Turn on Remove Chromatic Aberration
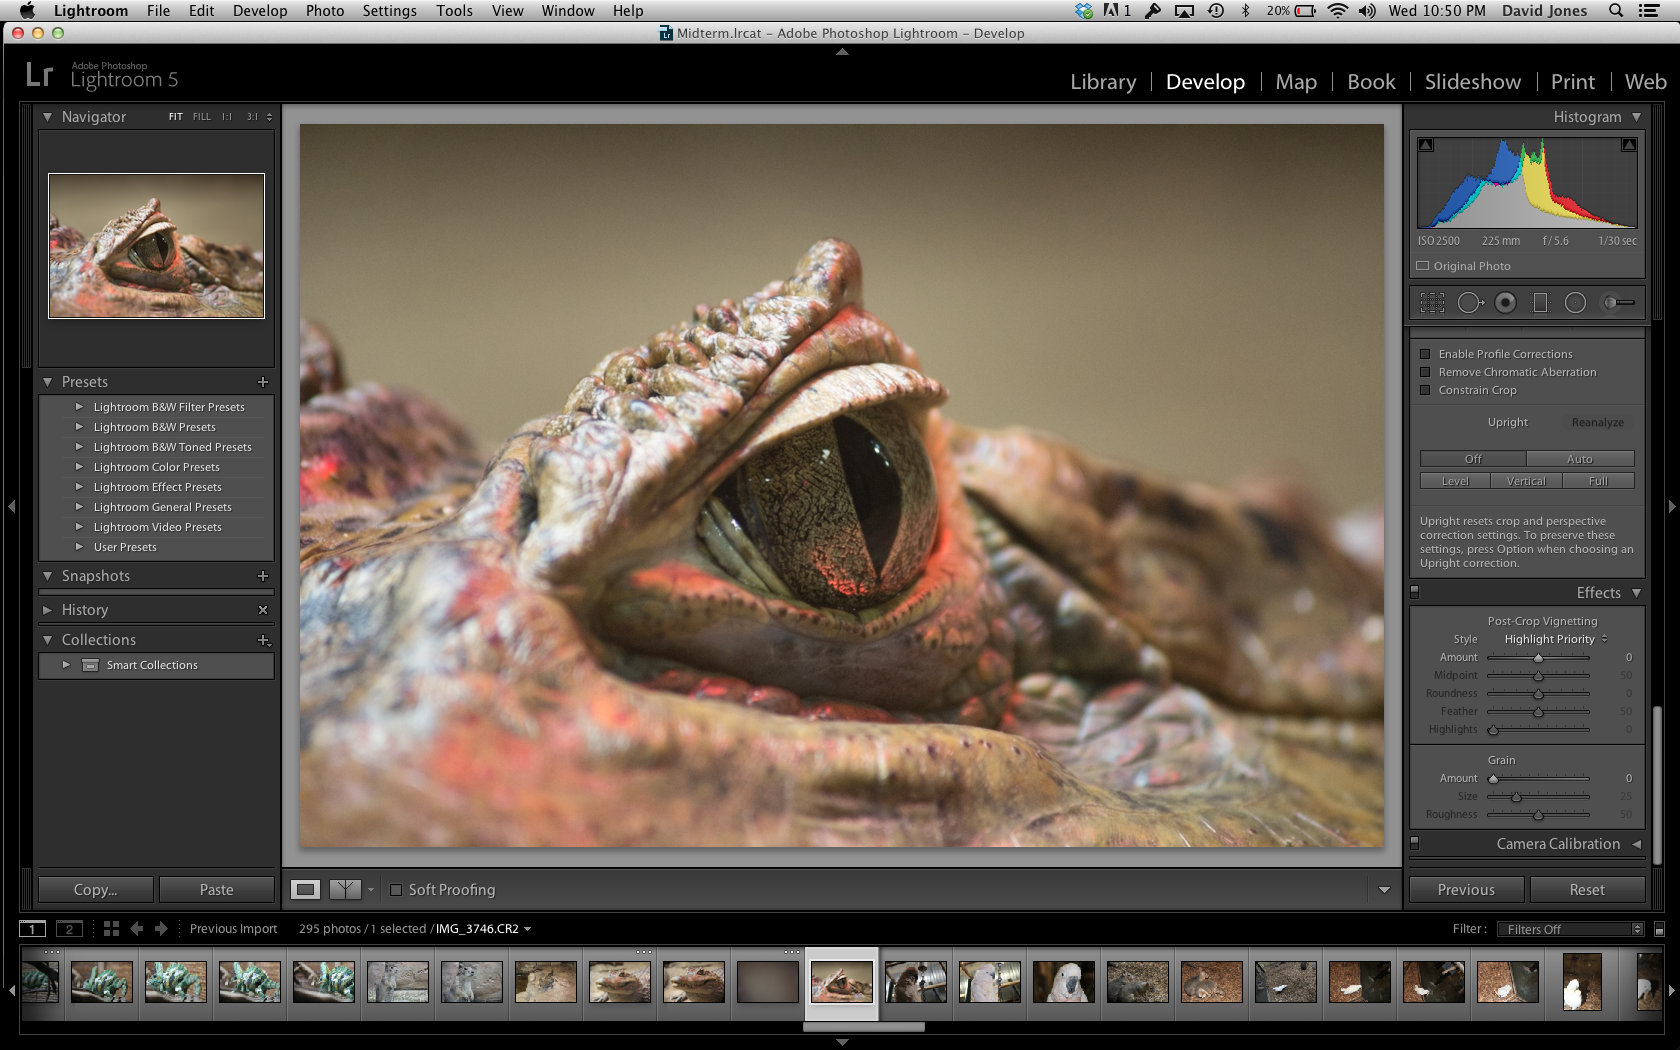Screen dimensions: 1680x1050 (1425, 372)
